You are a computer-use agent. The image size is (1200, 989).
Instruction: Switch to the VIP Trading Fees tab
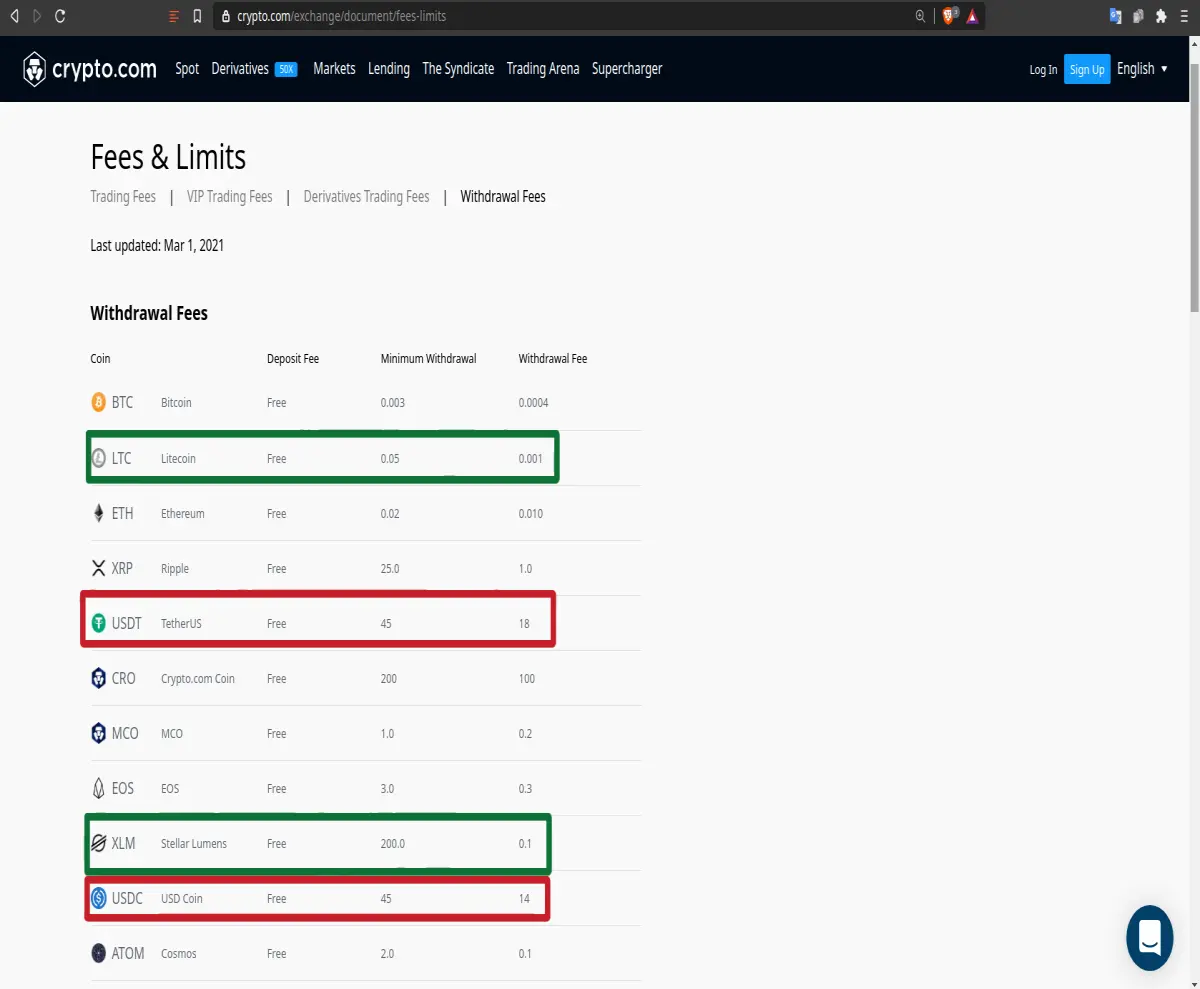pyautogui.click(x=229, y=196)
